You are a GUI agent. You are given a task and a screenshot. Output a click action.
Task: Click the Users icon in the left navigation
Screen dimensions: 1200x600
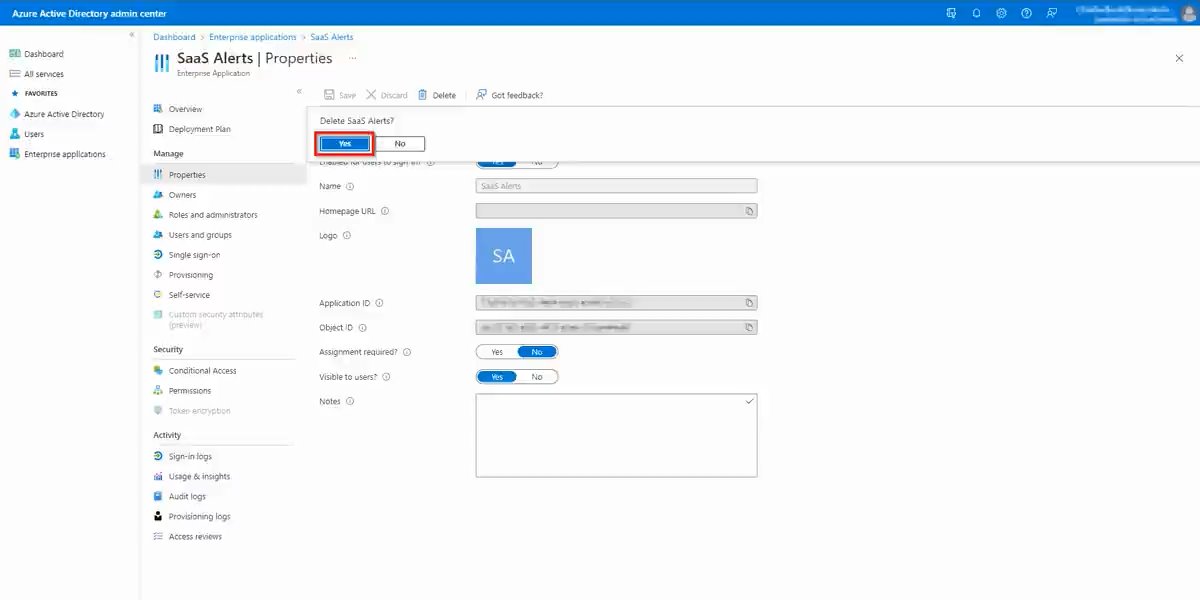pos(15,134)
